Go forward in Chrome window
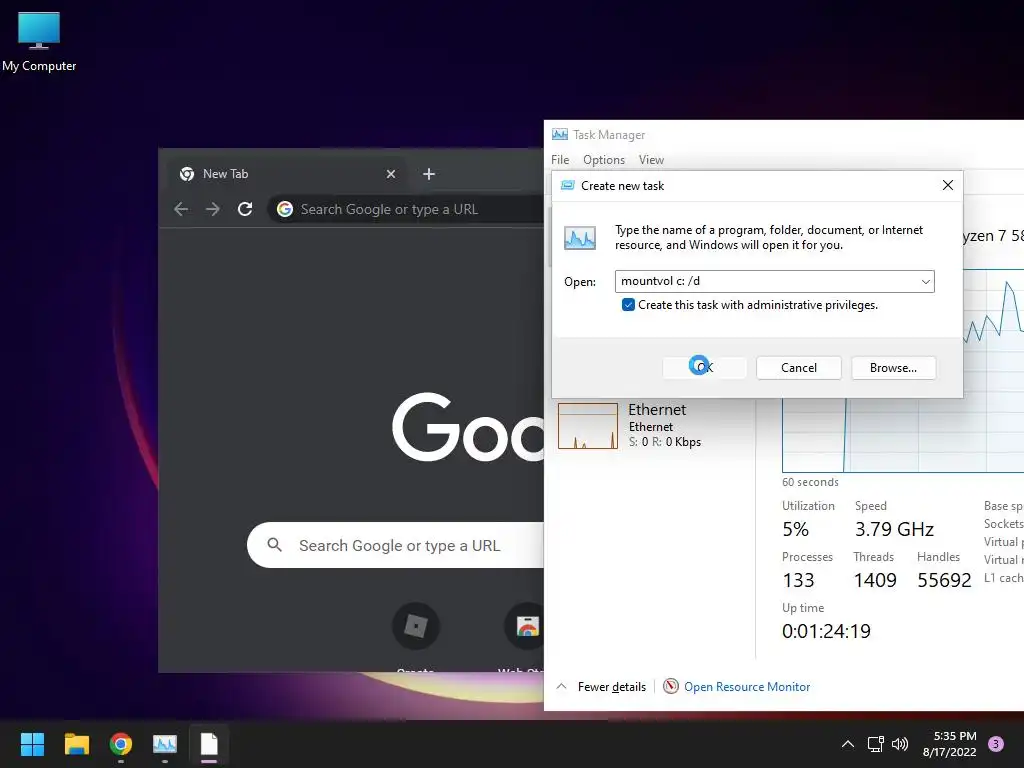 [x=213, y=209]
